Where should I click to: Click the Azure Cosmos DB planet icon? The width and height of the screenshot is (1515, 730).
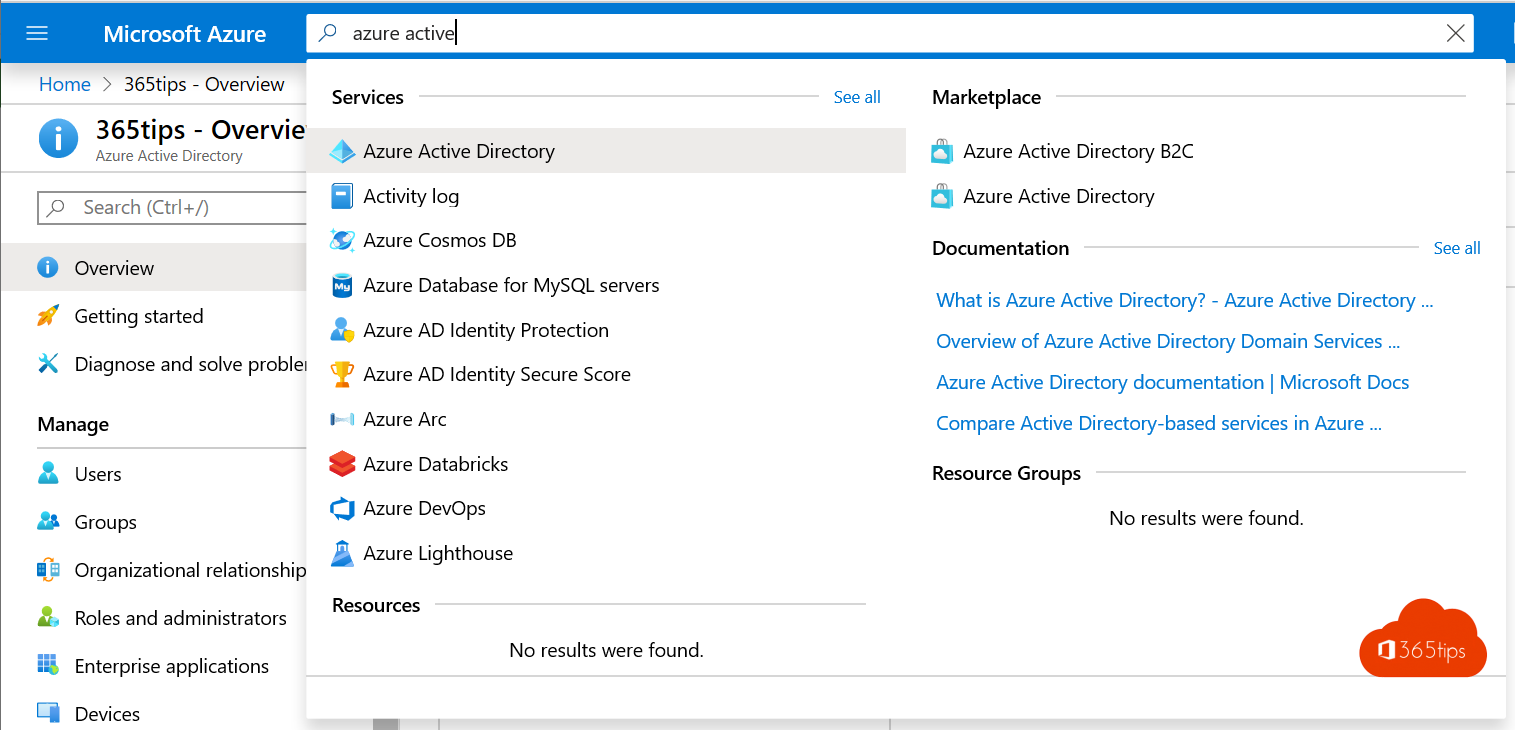tap(342, 241)
